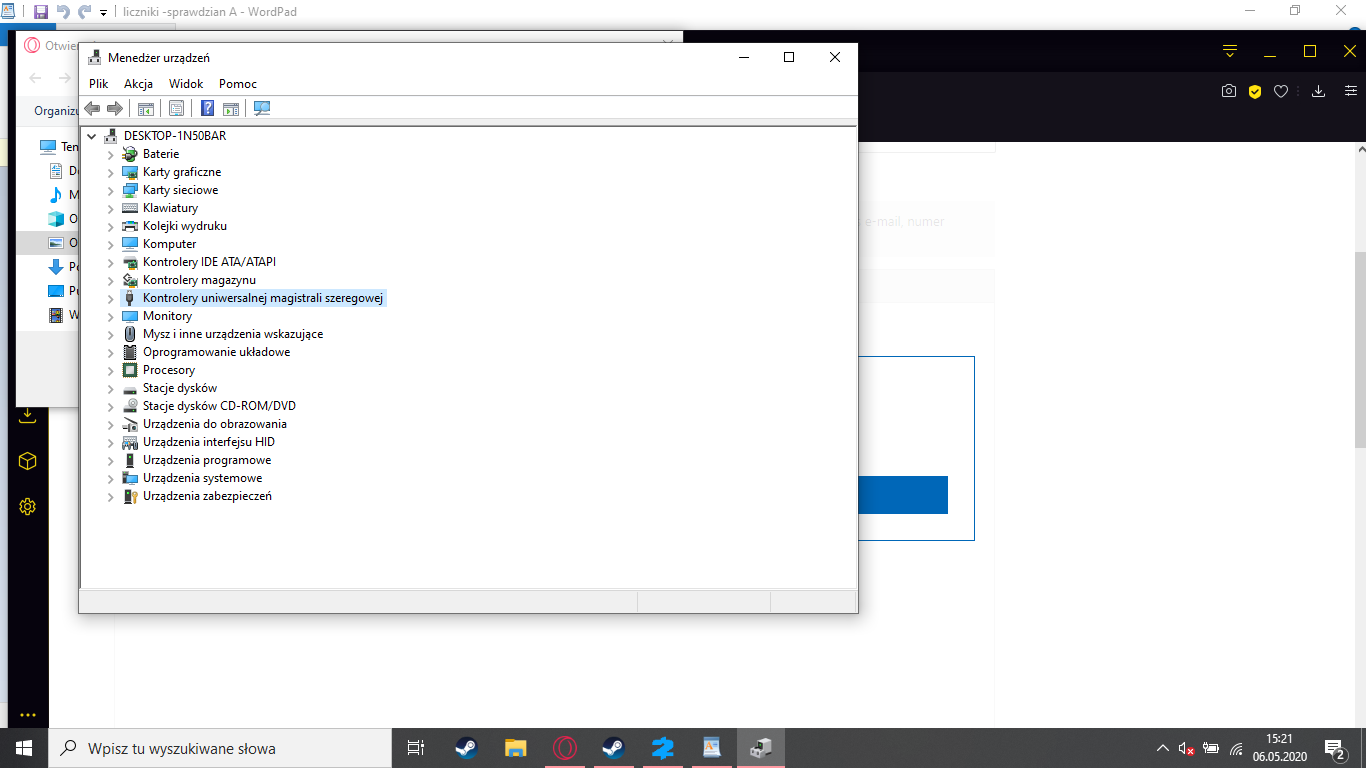This screenshot has height=768, width=1366.
Task: Click the heart bookmark icon in Opera
Action: [x=1281, y=91]
